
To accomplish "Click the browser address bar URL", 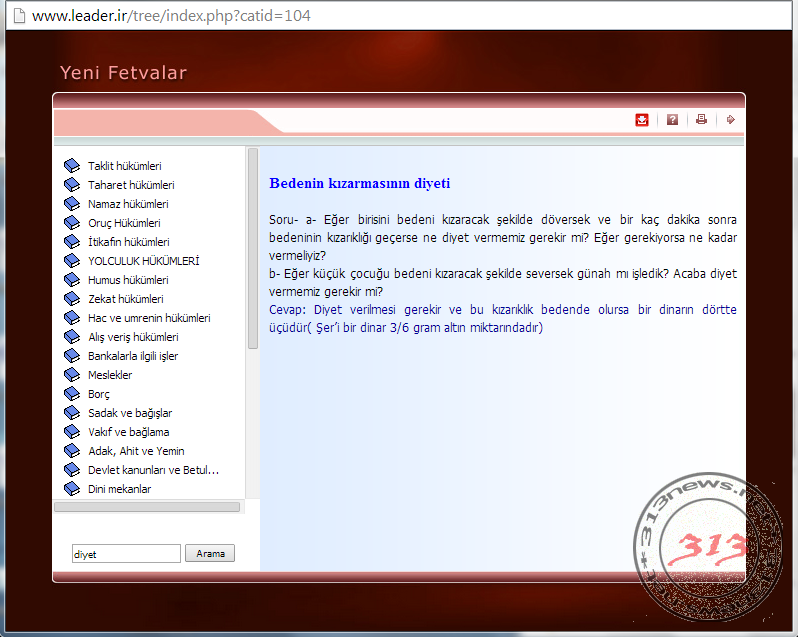I will pyautogui.click(x=171, y=16).
